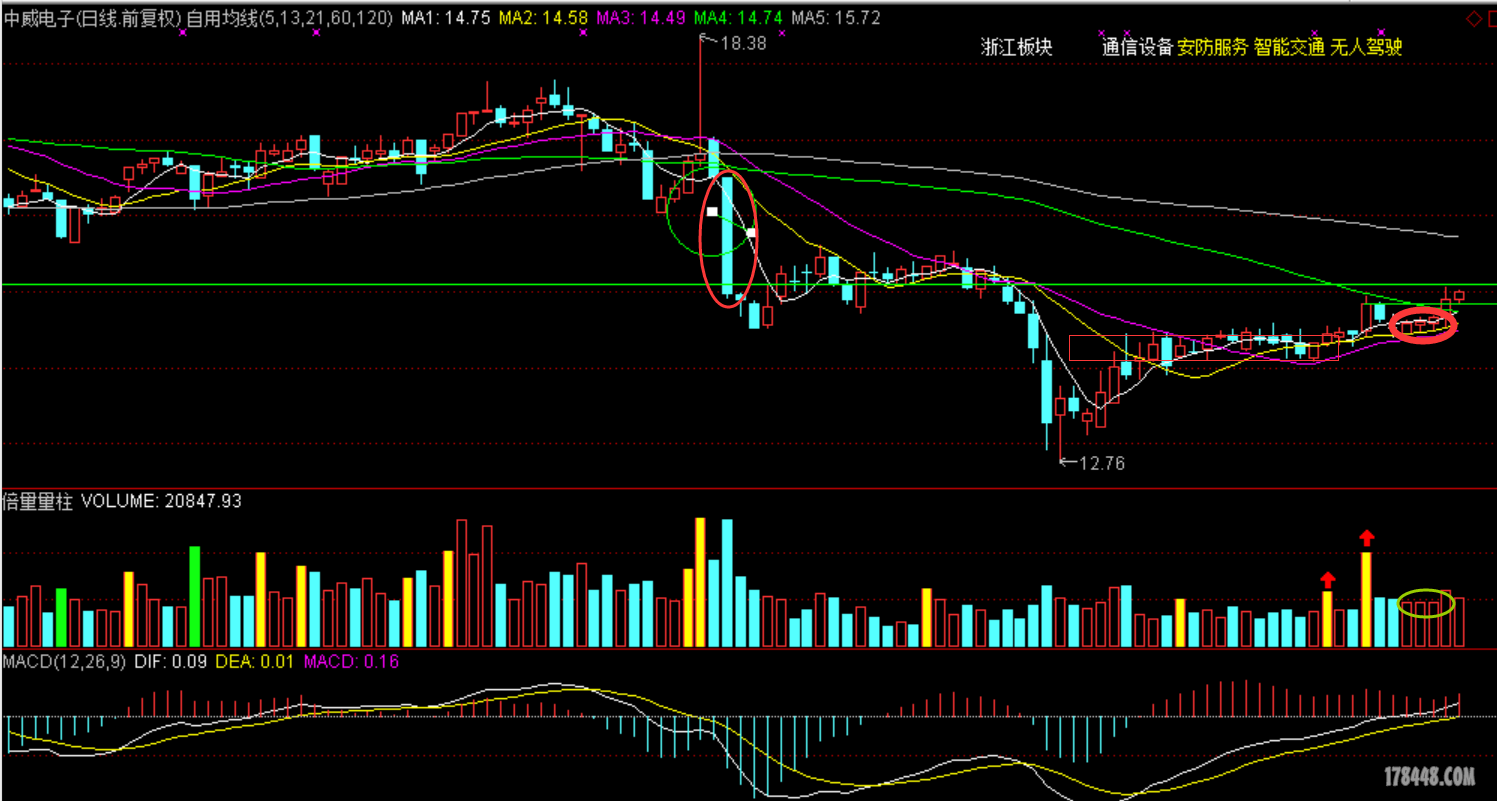Open the 通信设备 industry link

1137,47
